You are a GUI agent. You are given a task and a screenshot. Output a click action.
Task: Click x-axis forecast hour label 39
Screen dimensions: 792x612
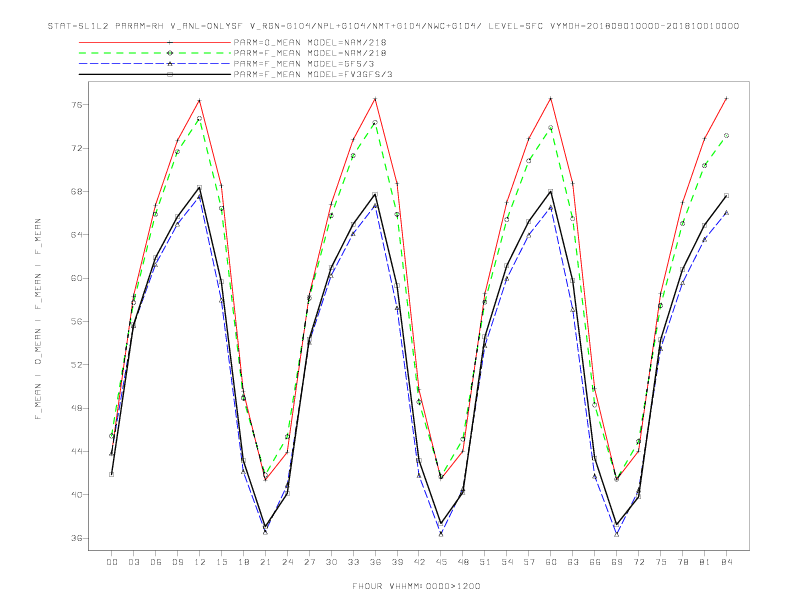397,562
